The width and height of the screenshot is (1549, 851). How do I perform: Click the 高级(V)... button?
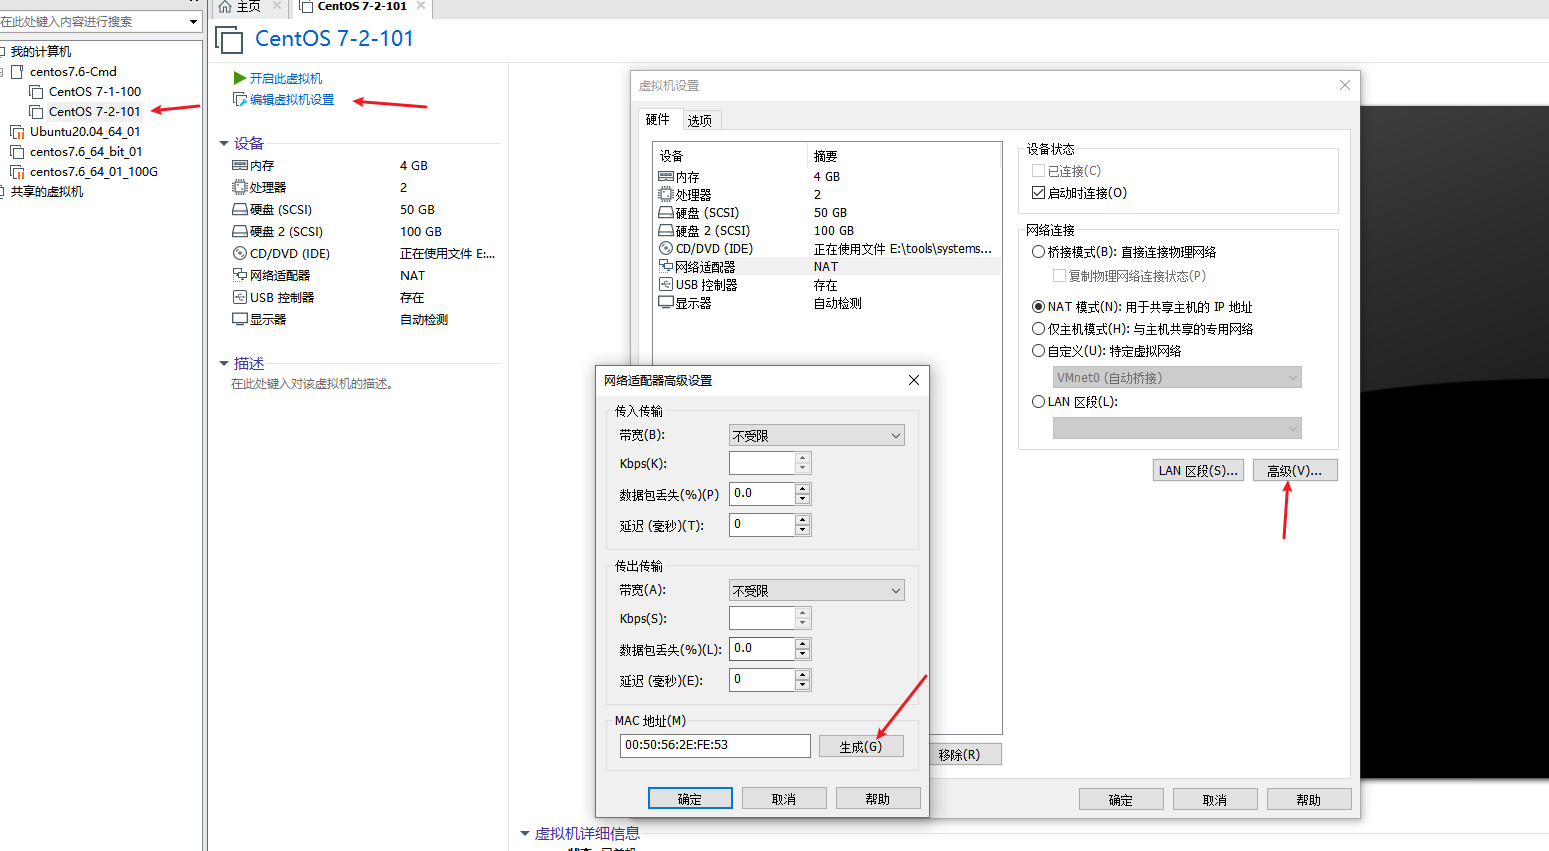point(1295,470)
